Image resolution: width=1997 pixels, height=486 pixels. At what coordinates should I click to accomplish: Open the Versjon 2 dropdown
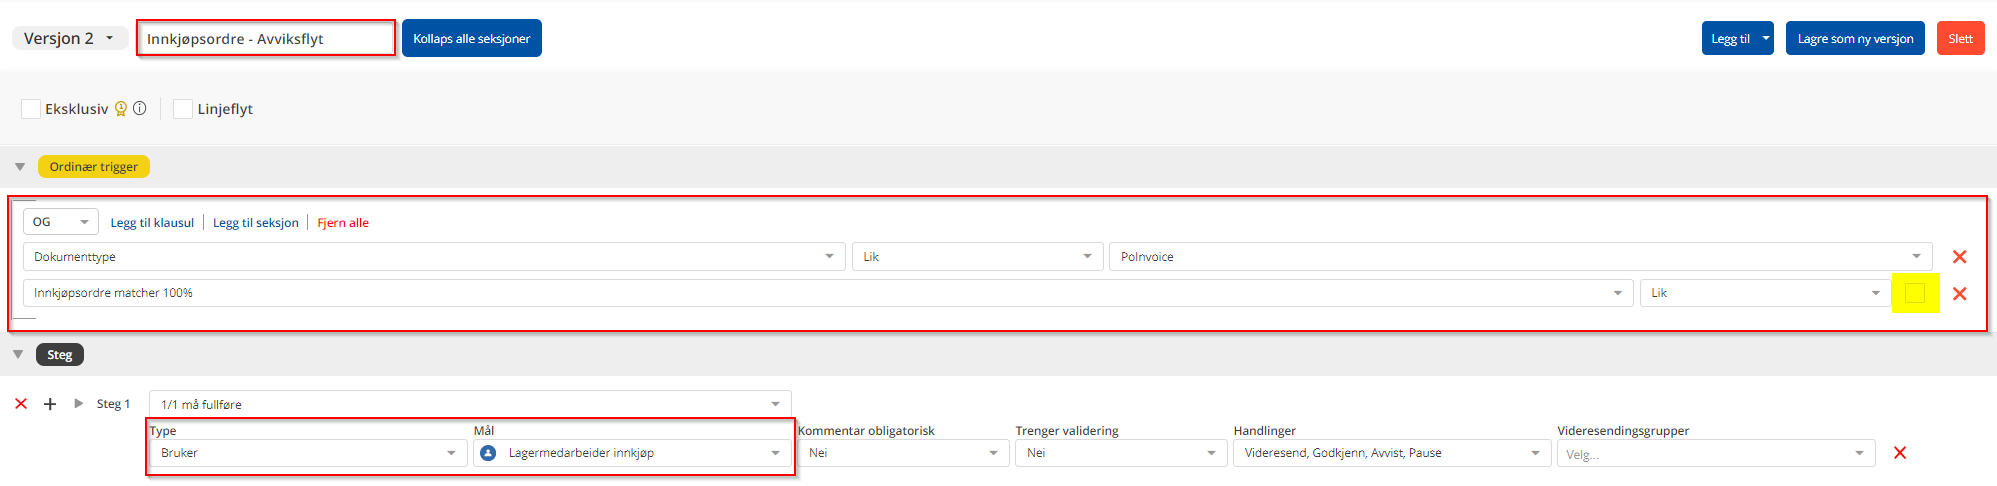pos(68,39)
